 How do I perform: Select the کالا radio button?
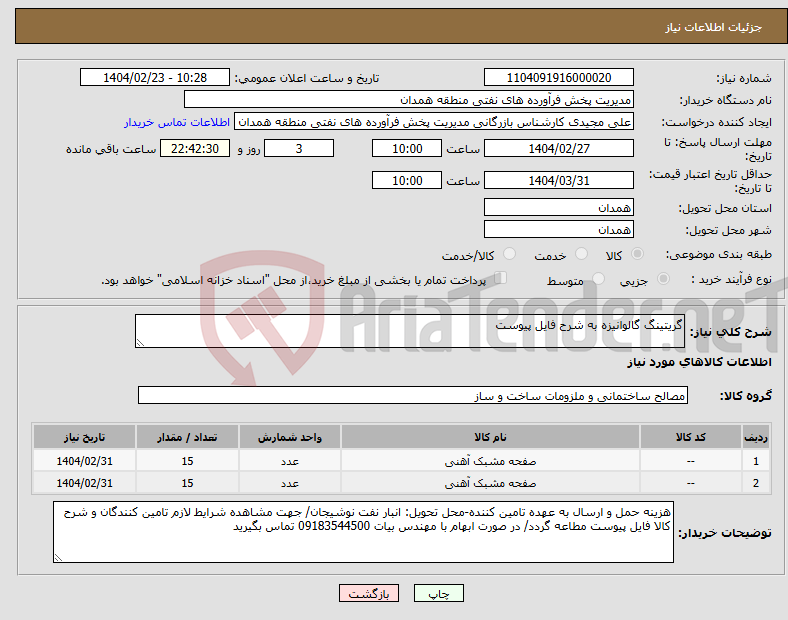point(637,254)
